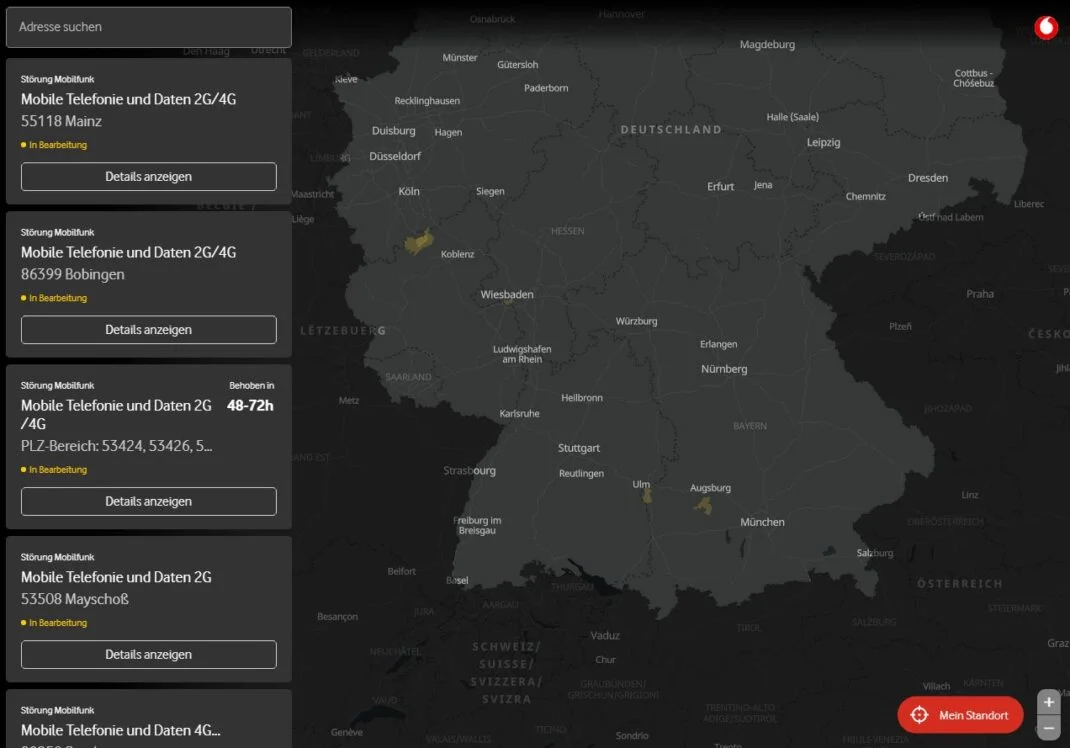Image resolution: width=1070 pixels, height=748 pixels.
Task: Select the outage area marker below Augsburg
Action: click(704, 507)
